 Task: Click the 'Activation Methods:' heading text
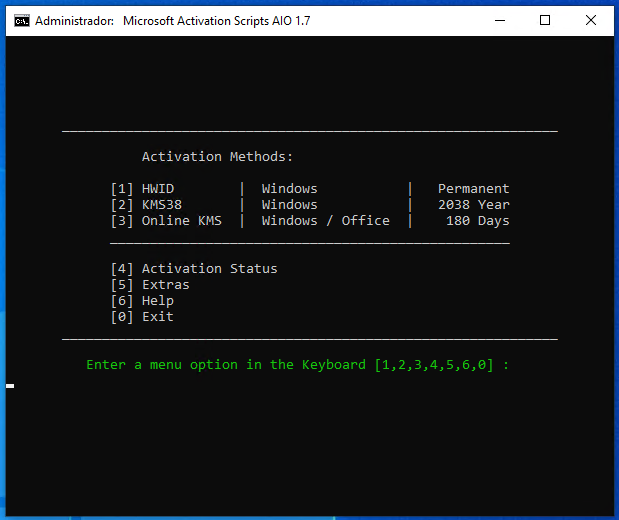pyautogui.click(x=217, y=157)
